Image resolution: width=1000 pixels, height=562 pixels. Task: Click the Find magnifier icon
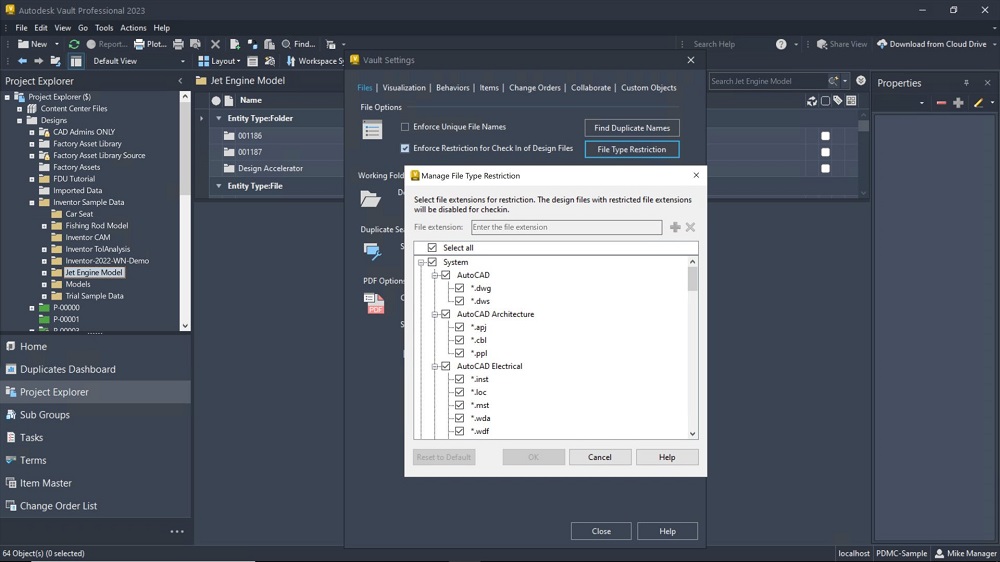point(286,44)
